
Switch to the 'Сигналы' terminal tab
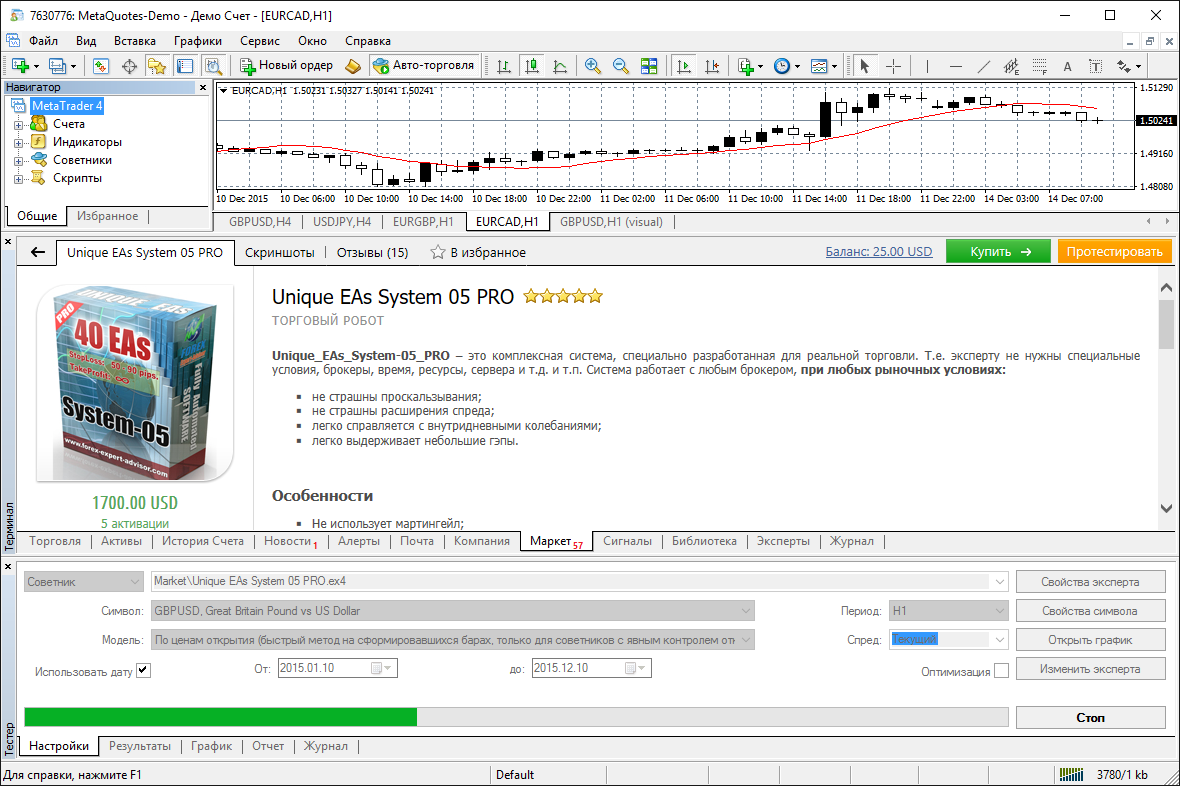[627, 541]
